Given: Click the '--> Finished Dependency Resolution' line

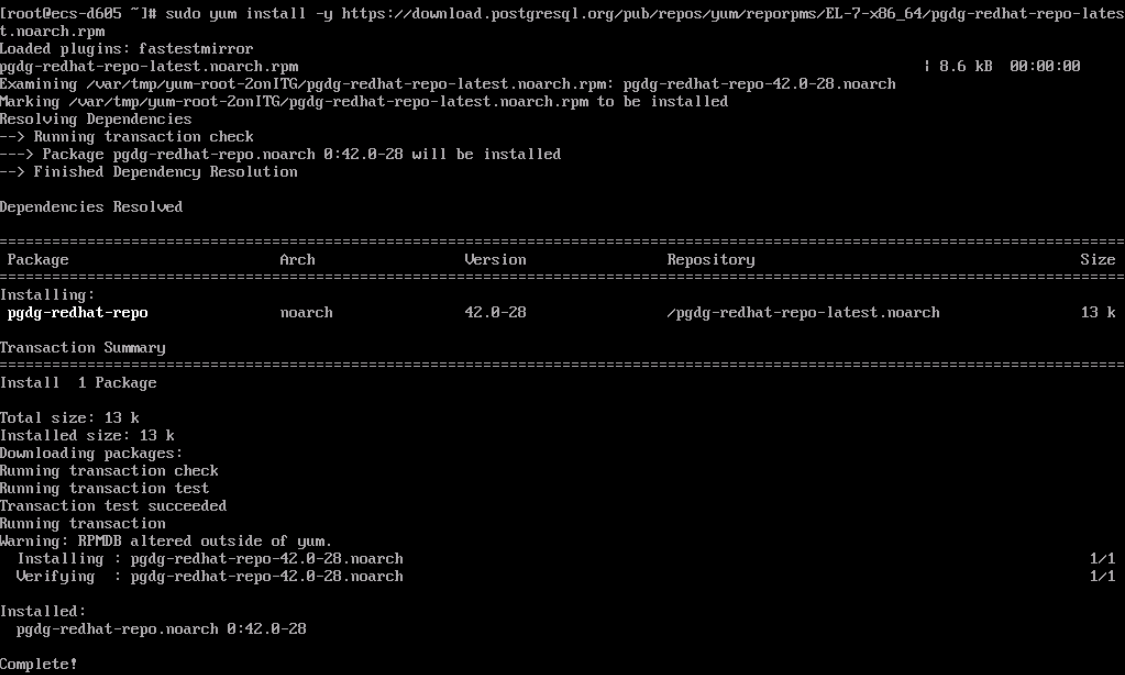Looking at the screenshot, I should pyautogui.click(x=149, y=171).
